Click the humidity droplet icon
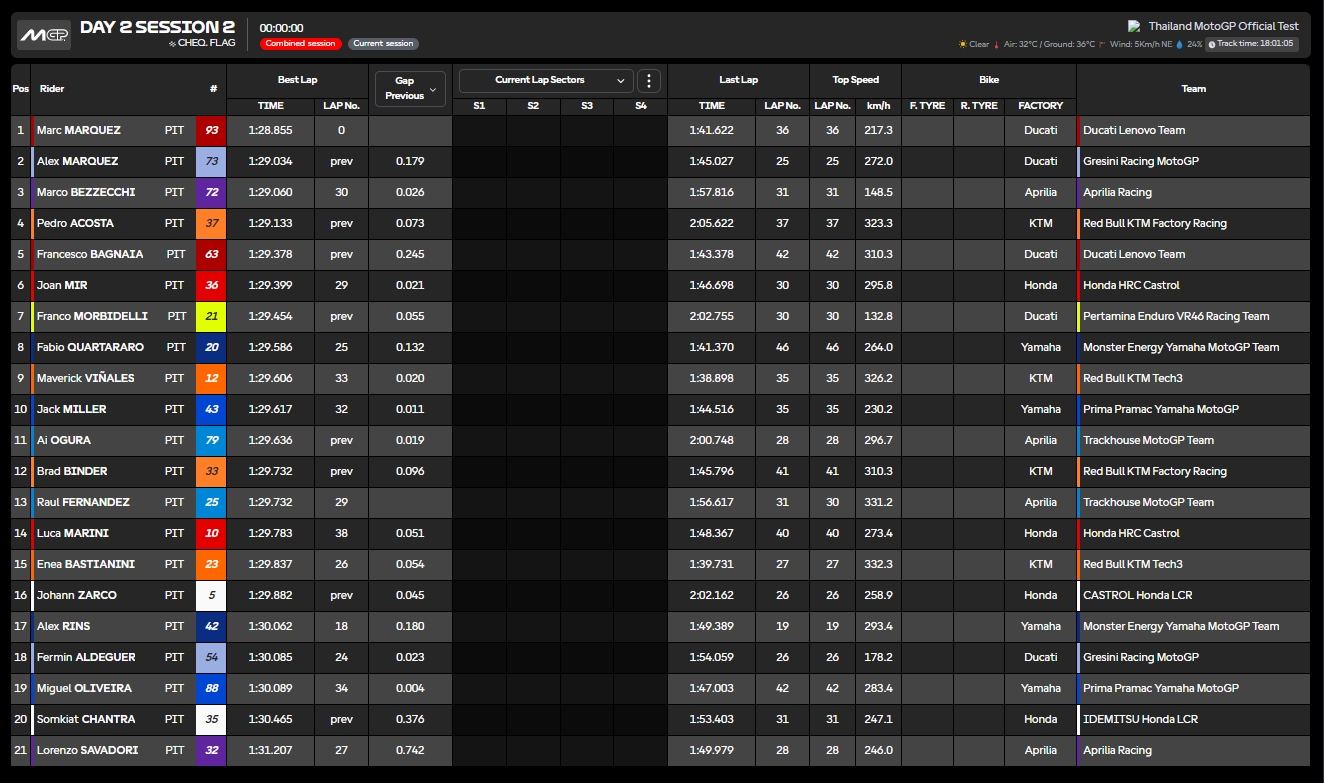1324x783 pixels. pos(1179,44)
